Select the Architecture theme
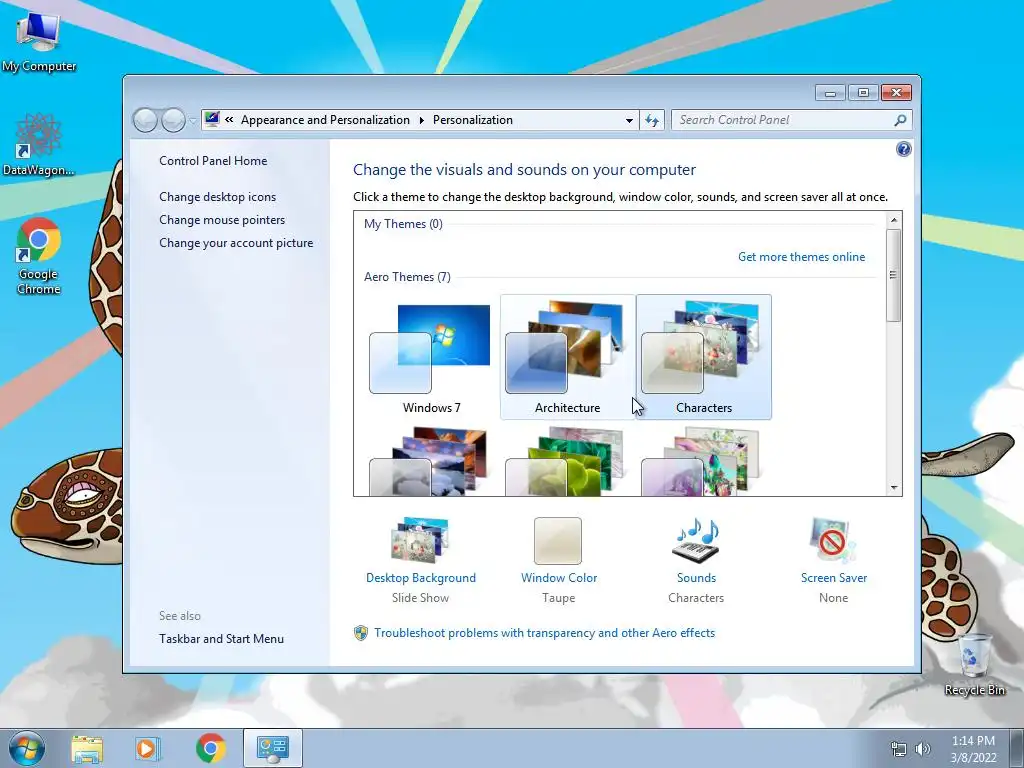1024x768 pixels. click(x=568, y=357)
